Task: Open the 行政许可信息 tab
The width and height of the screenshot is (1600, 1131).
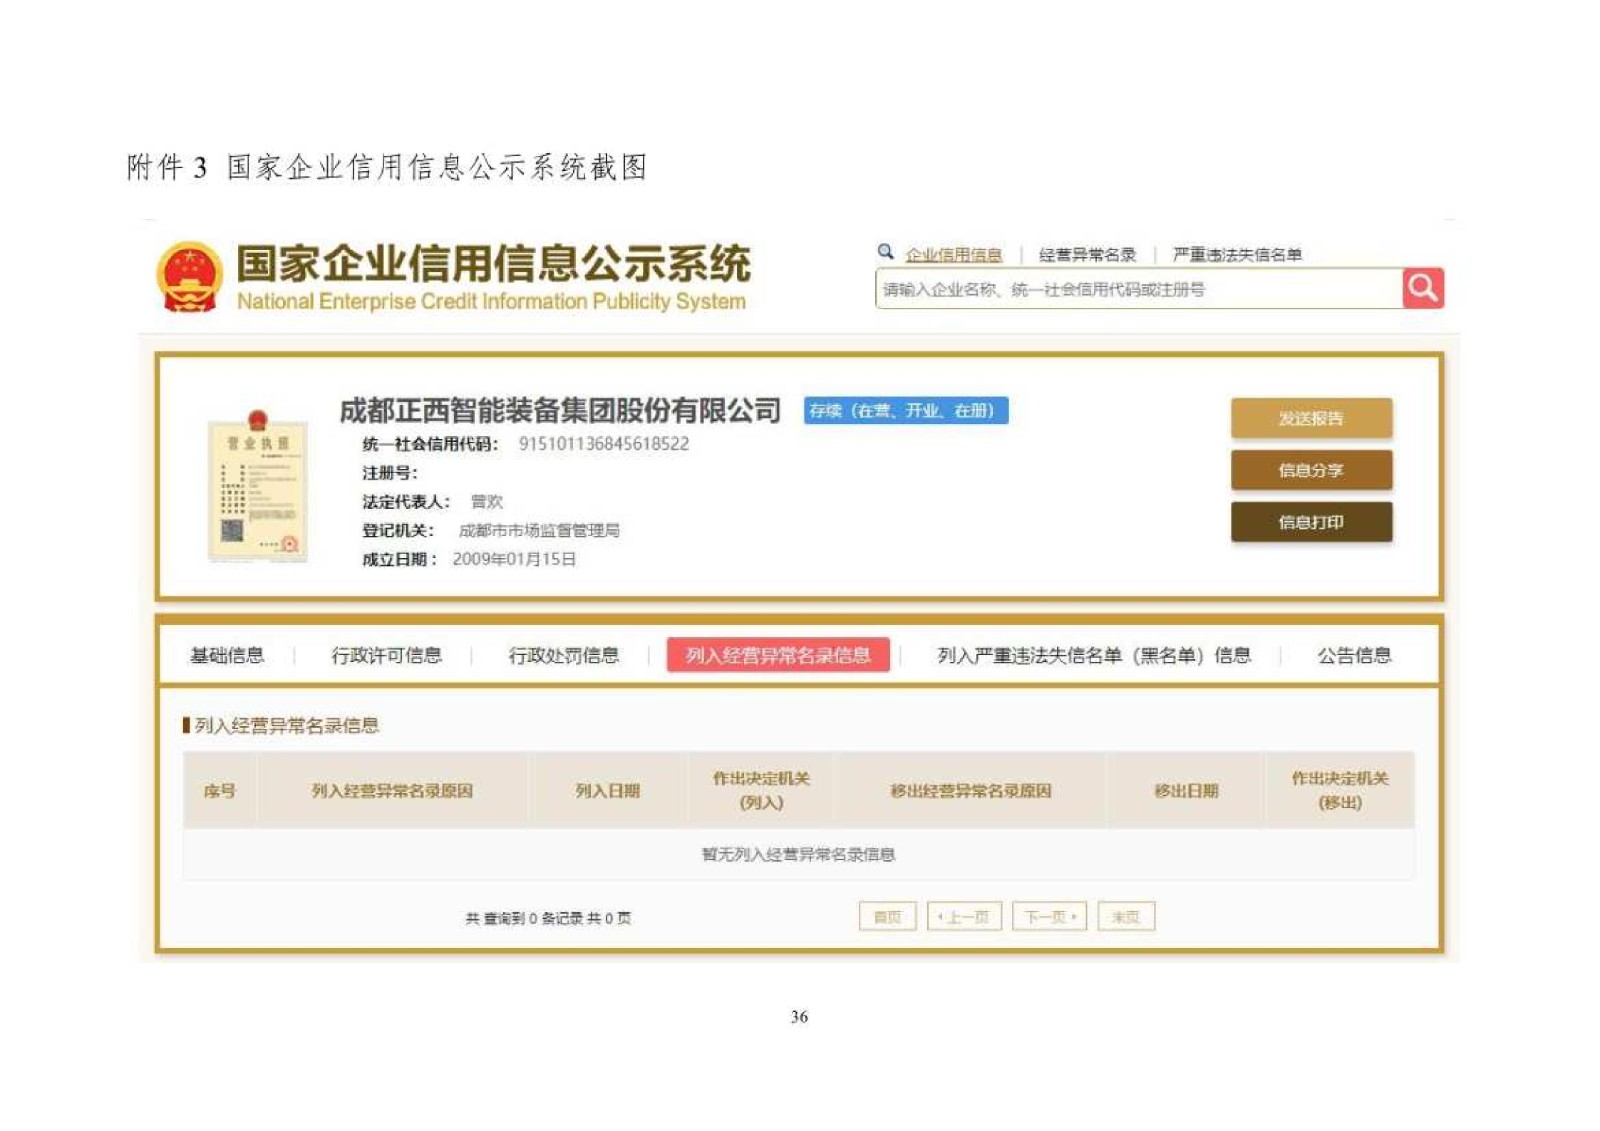Action: coord(386,656)
